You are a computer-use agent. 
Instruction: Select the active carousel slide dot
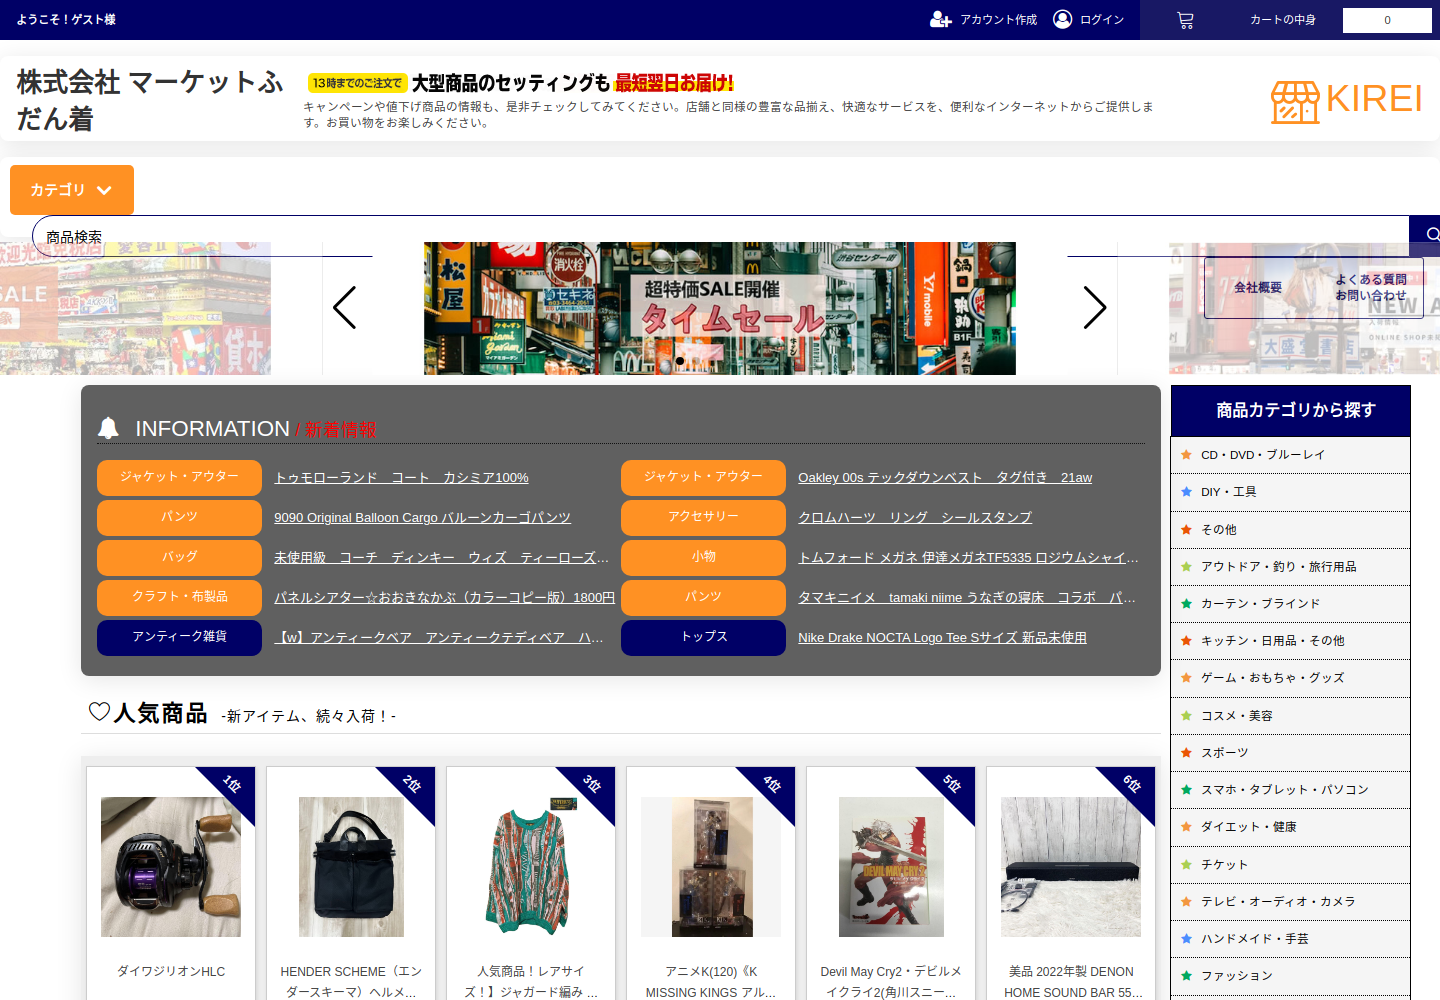680,361
